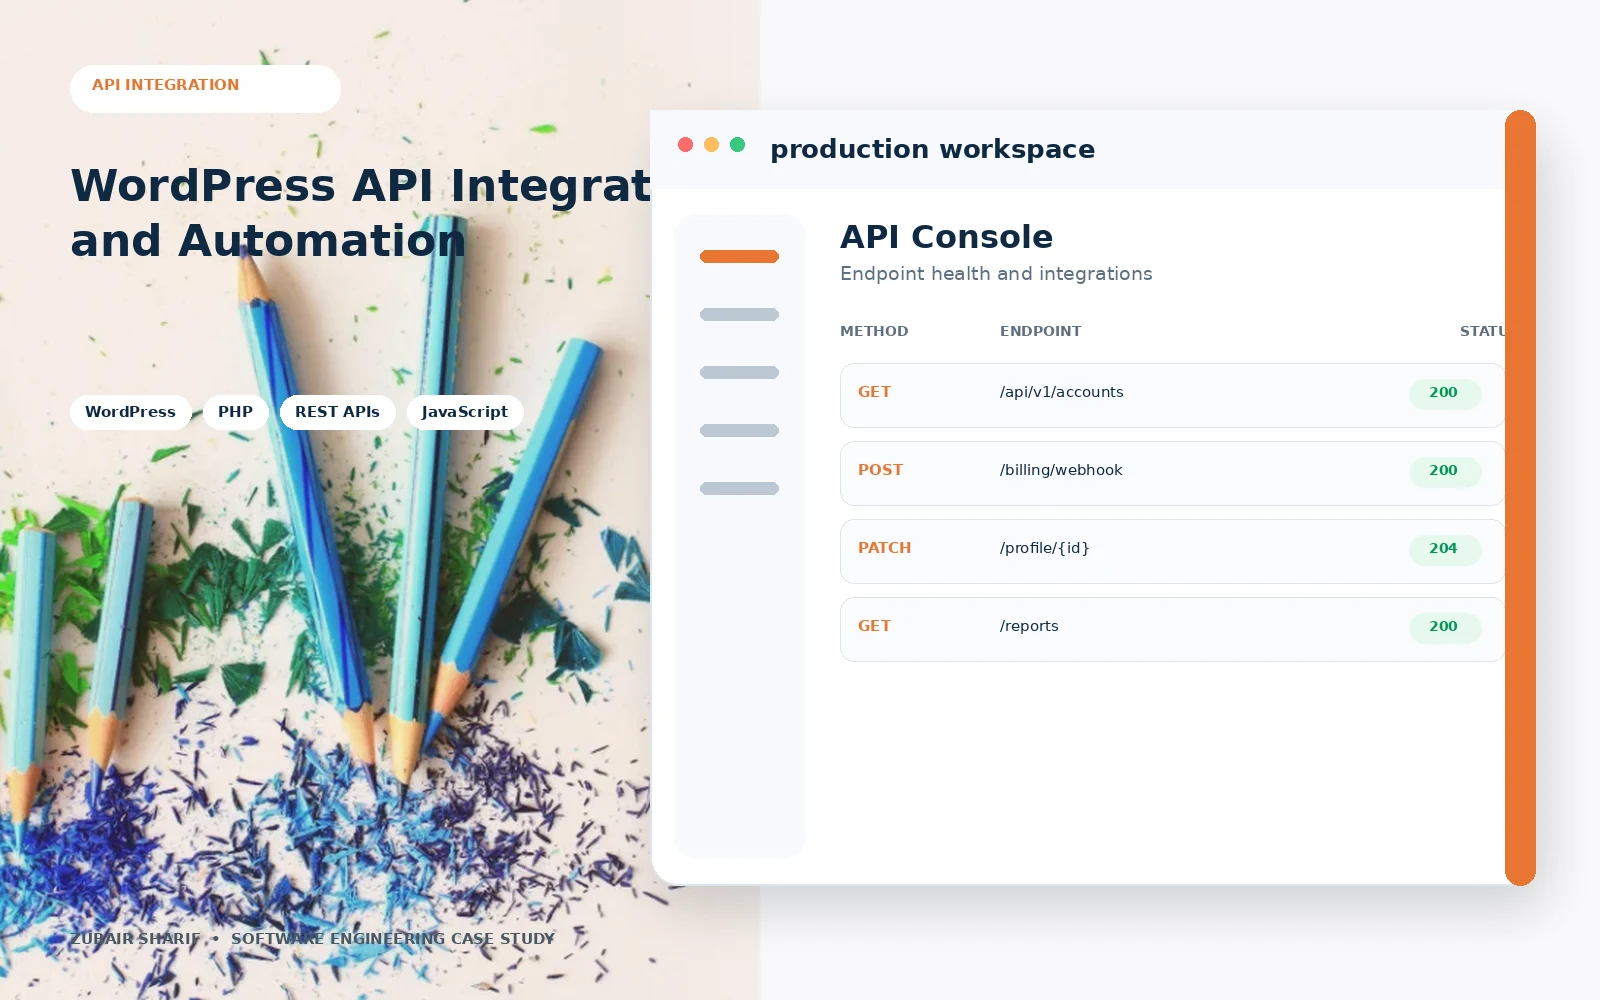Viewport: 1600px width, 1000px height.
Task: Click the POST method label
Action: click(x=880, y=470)
